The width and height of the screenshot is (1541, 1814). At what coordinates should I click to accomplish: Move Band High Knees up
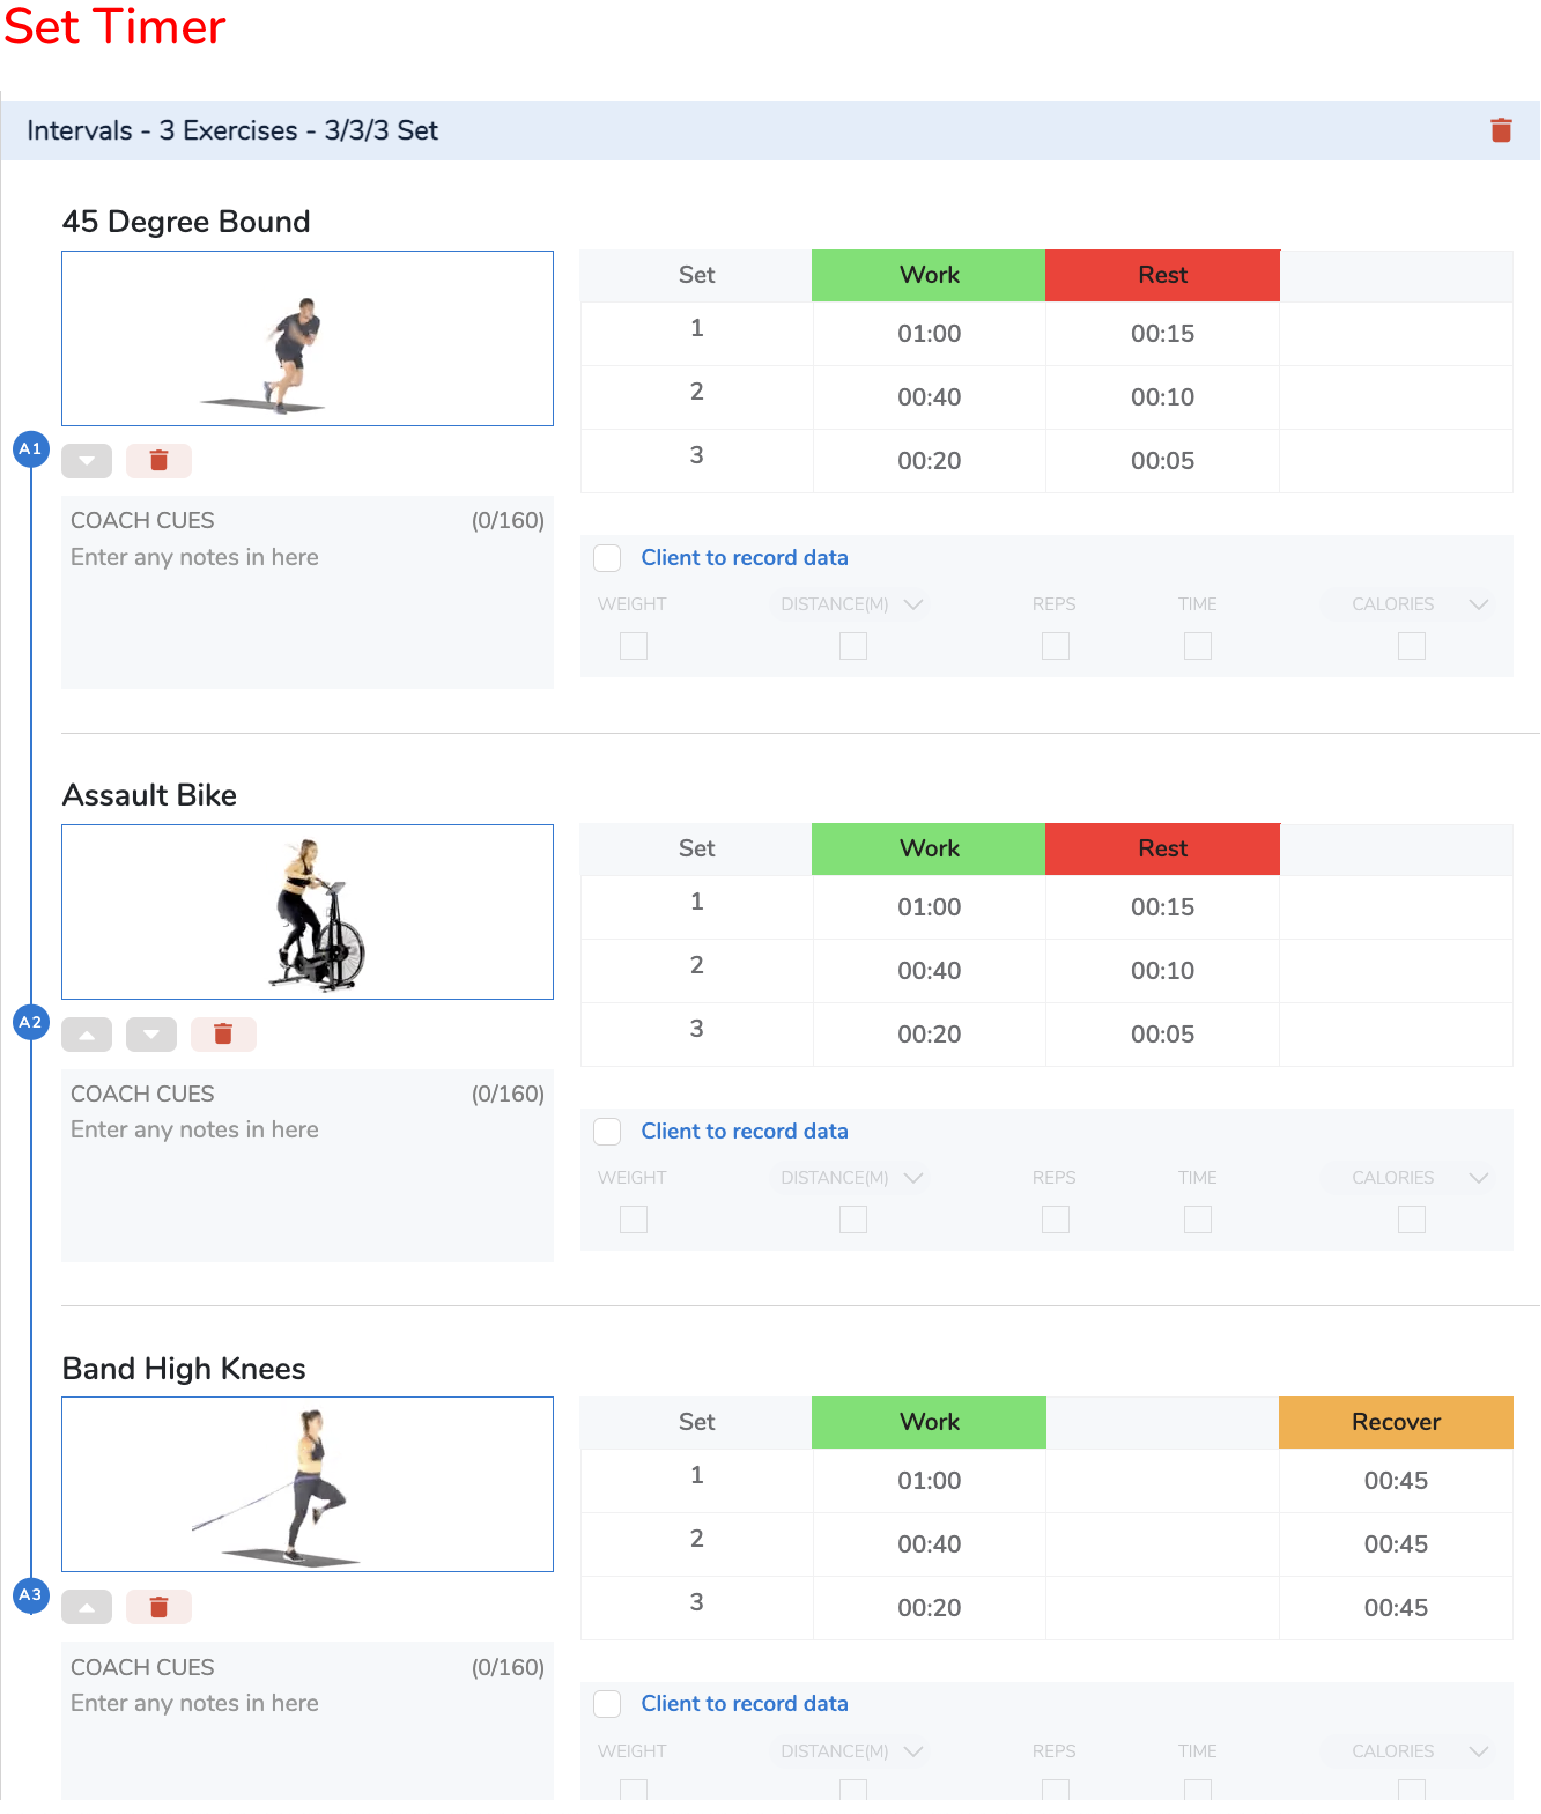(87, 1608)
